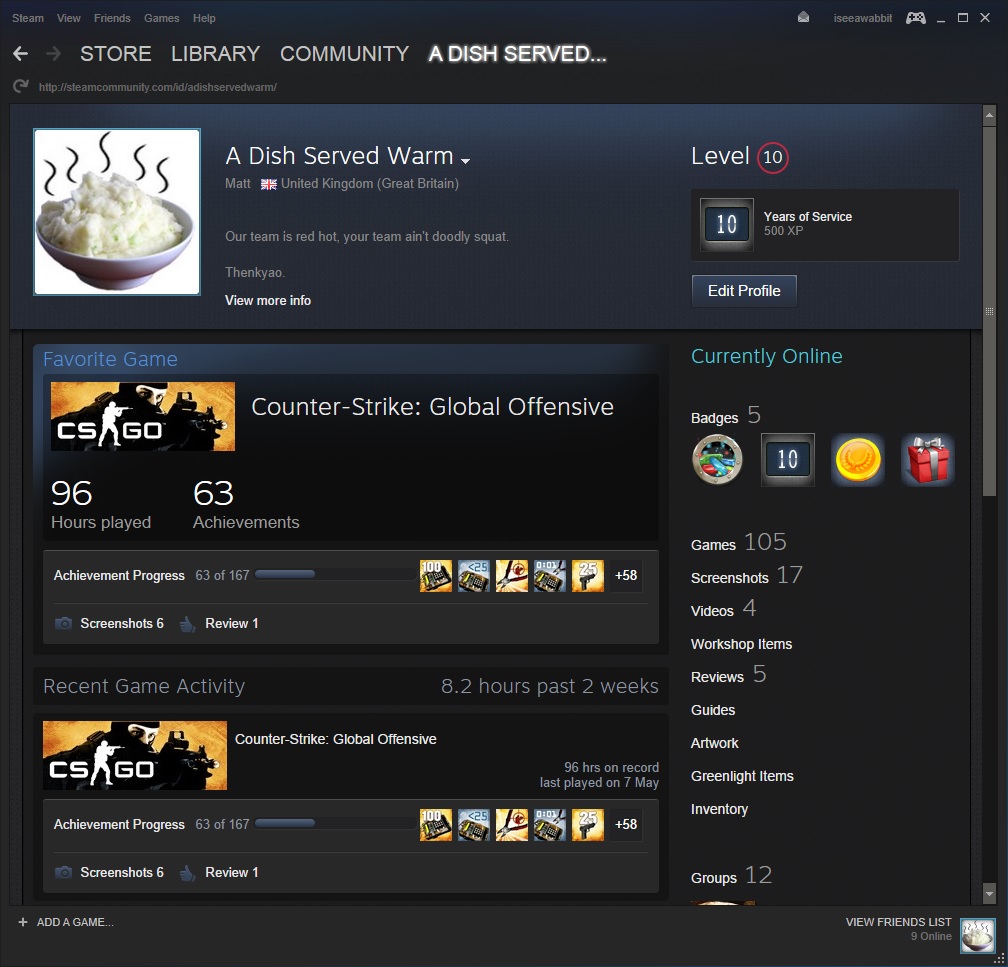Open the mashed potato profile avatar
The width and height of the screenshot is (1008, 967).
tap(117, 212)
